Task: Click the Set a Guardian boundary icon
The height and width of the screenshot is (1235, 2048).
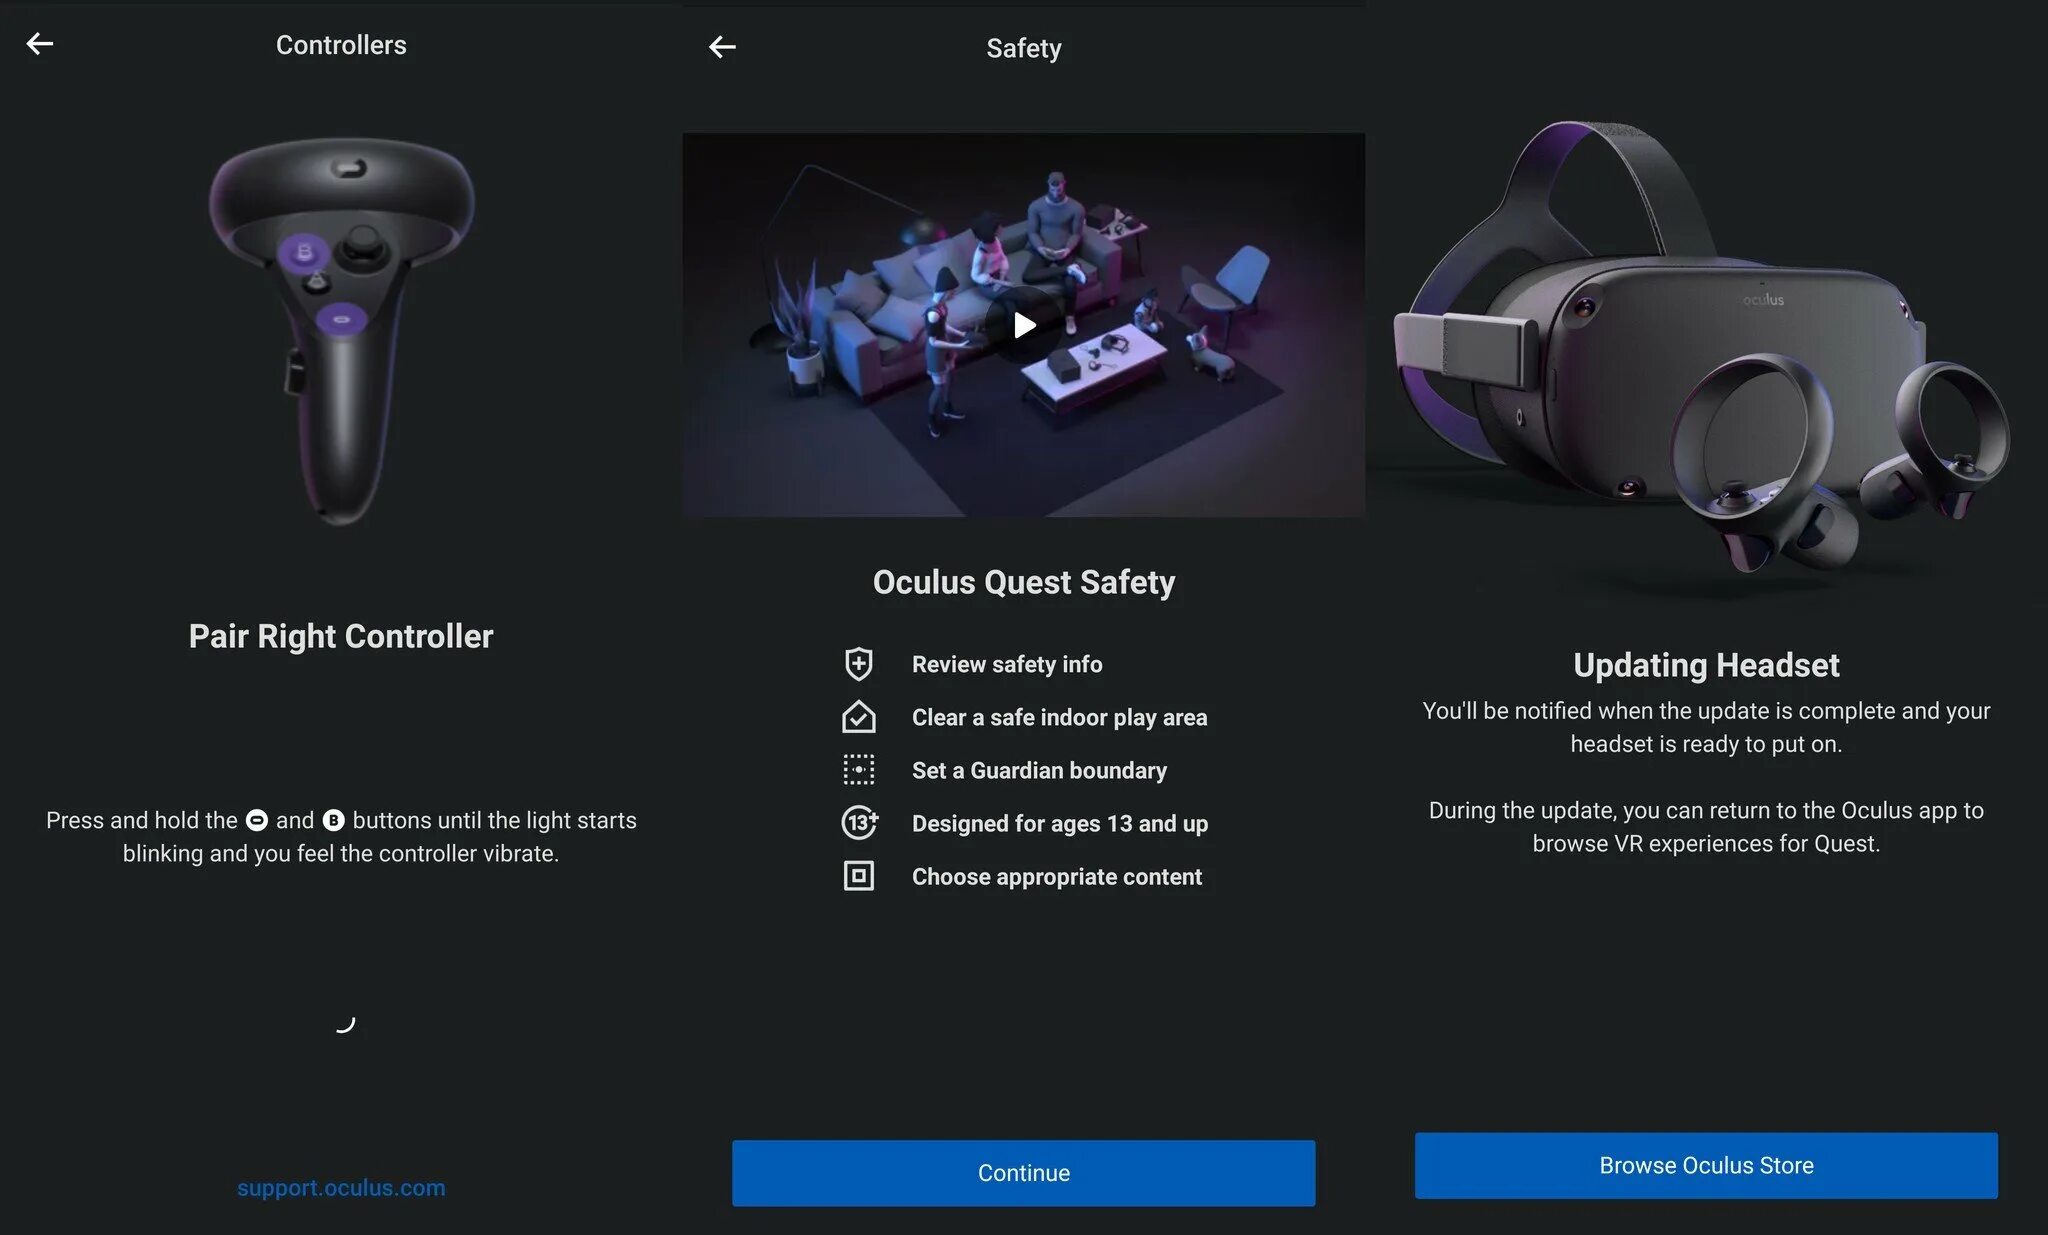Action: coord(859,770)
